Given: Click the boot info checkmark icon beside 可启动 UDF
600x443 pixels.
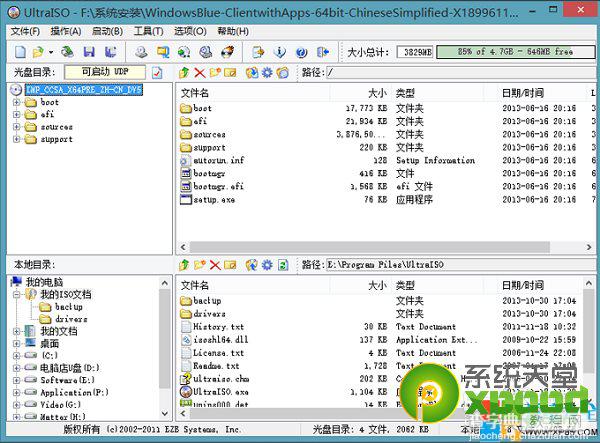Looking at the screenshot, I should tap(157, 72).
